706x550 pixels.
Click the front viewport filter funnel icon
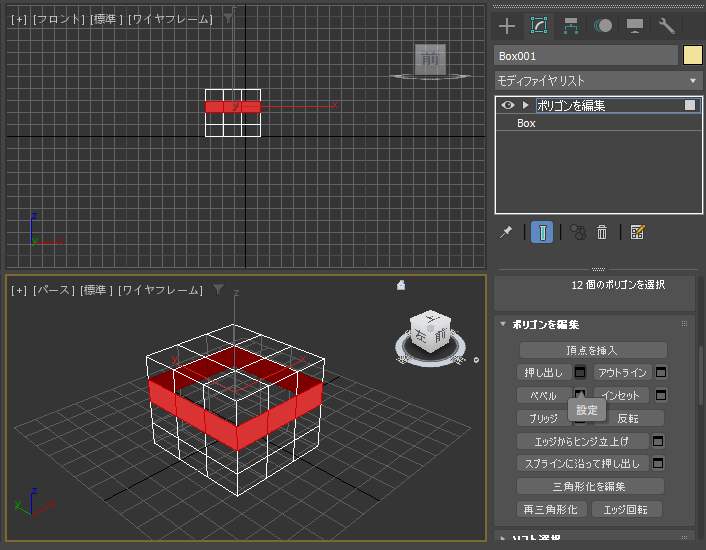coord(229,19)
